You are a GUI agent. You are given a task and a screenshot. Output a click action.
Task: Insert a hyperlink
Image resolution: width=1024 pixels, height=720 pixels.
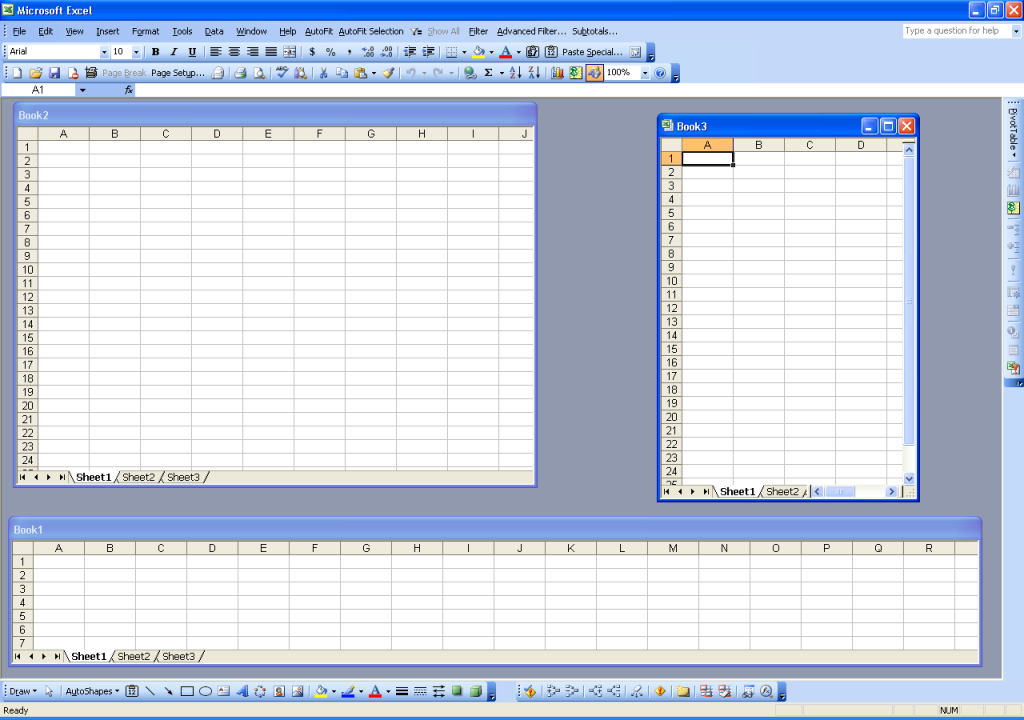(470, 73)
